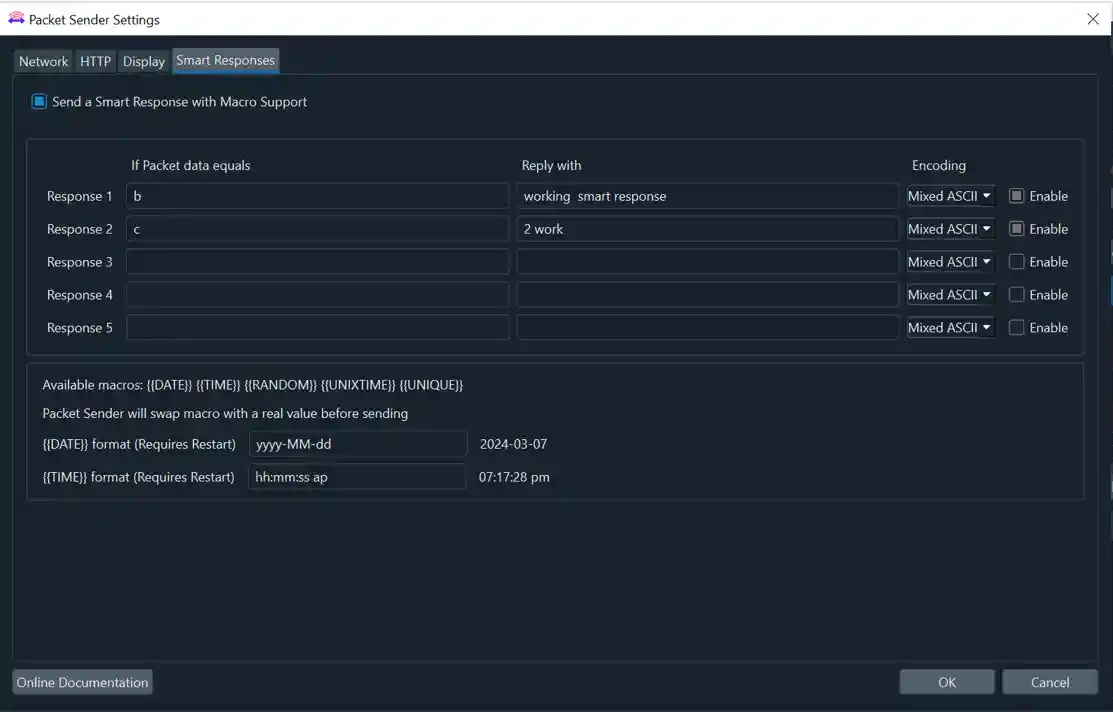Select the Smart Responses tab
The width and height of the screenshot is (1113, 712).
coord(225,60)
